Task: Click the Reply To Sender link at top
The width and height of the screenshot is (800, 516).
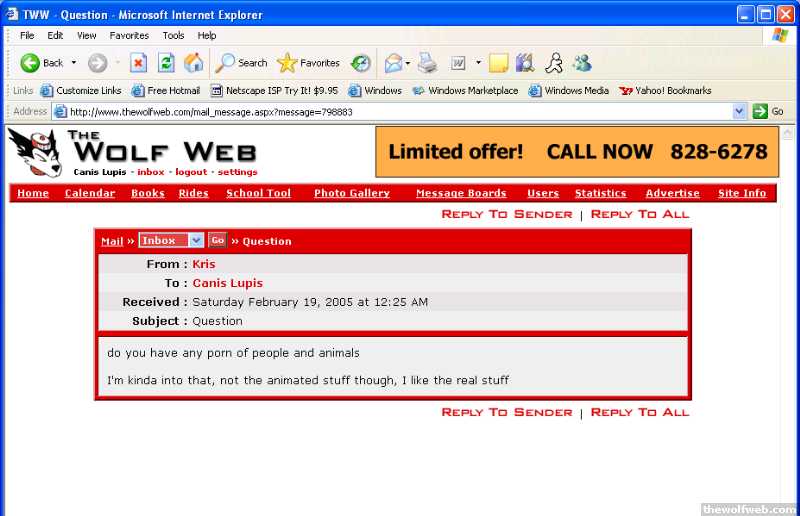Action: coord(506,214)
